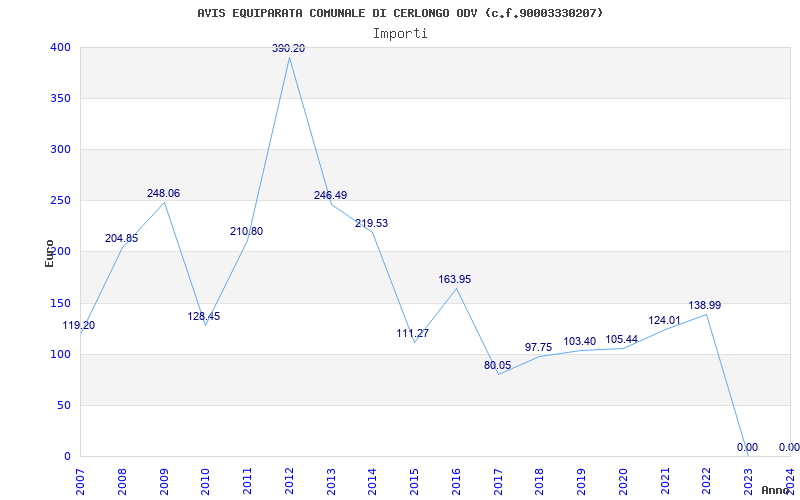The height and width of the screenshot is (500, 800).
Task: Select the 246.49 data label
Action: coord(330,195)
